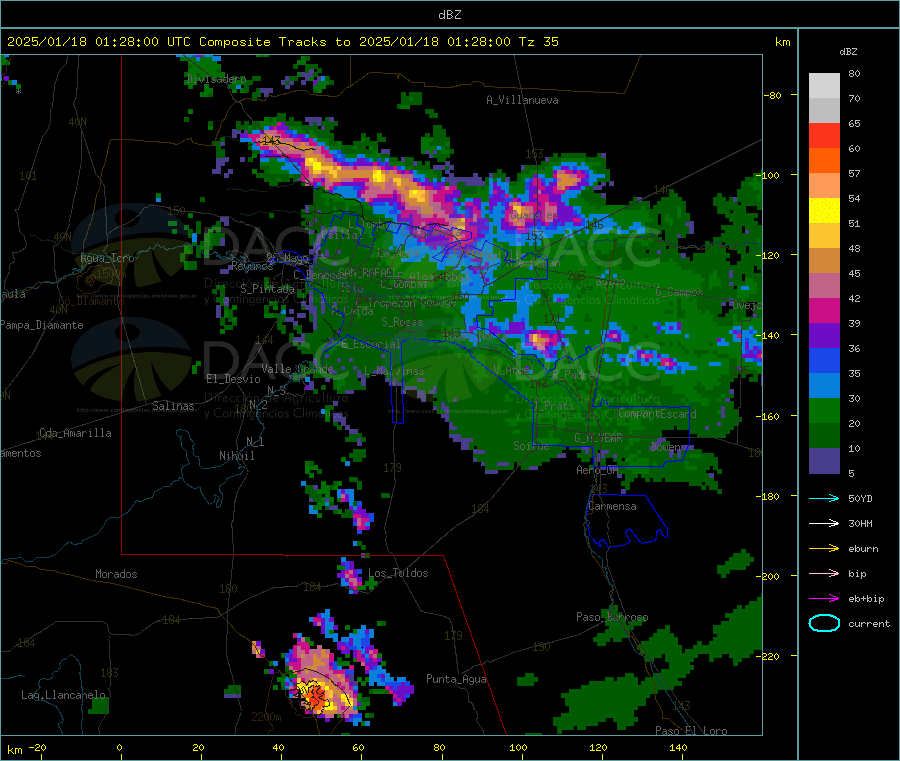Click the '-140' tick on the vertical km axis
The height and width of the screenshot is (761, 900).
(769, 335)
